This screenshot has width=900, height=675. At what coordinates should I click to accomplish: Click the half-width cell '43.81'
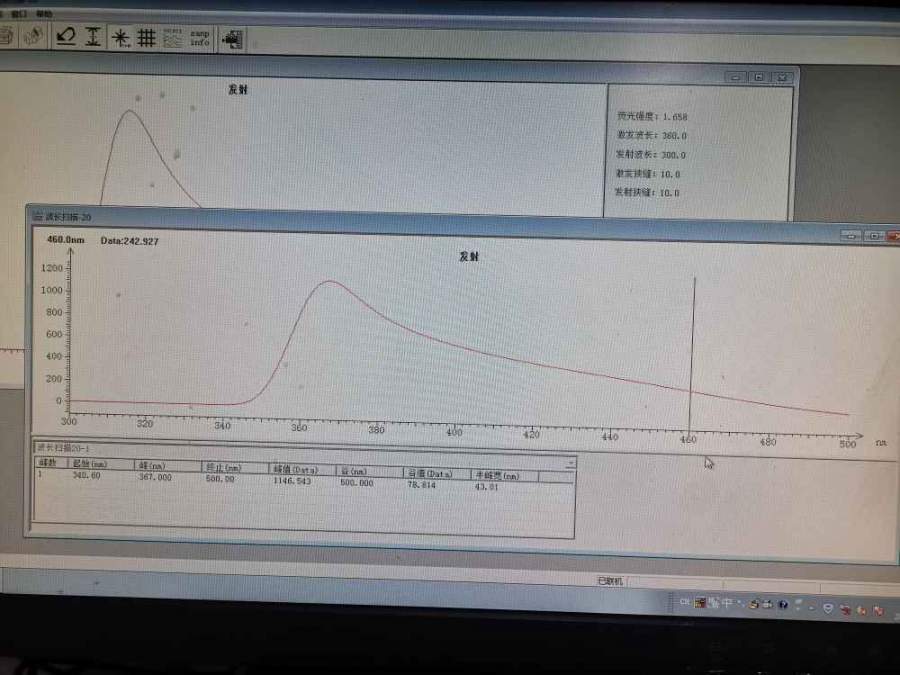487,487
